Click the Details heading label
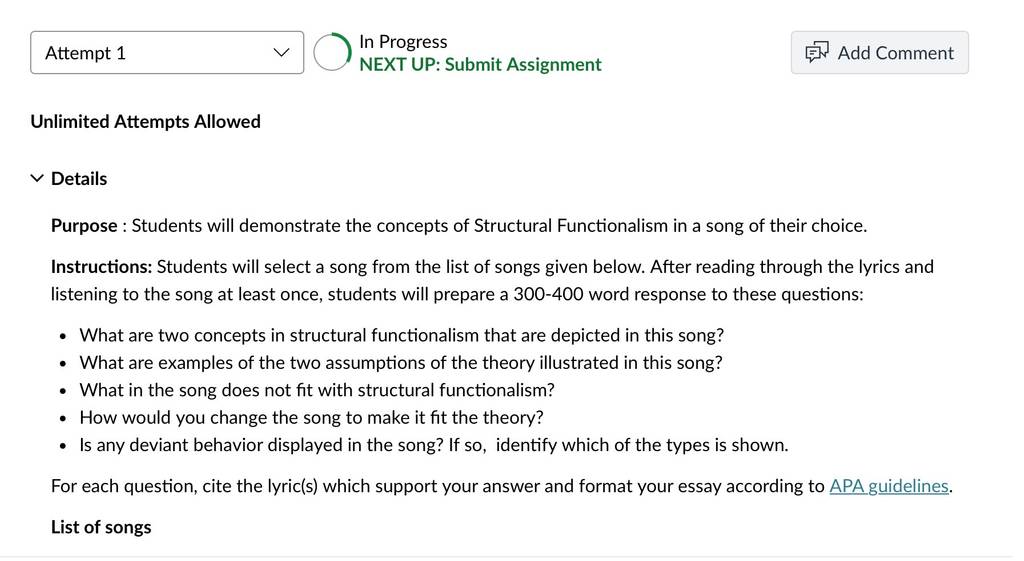1024x561 pixels. 79,178
